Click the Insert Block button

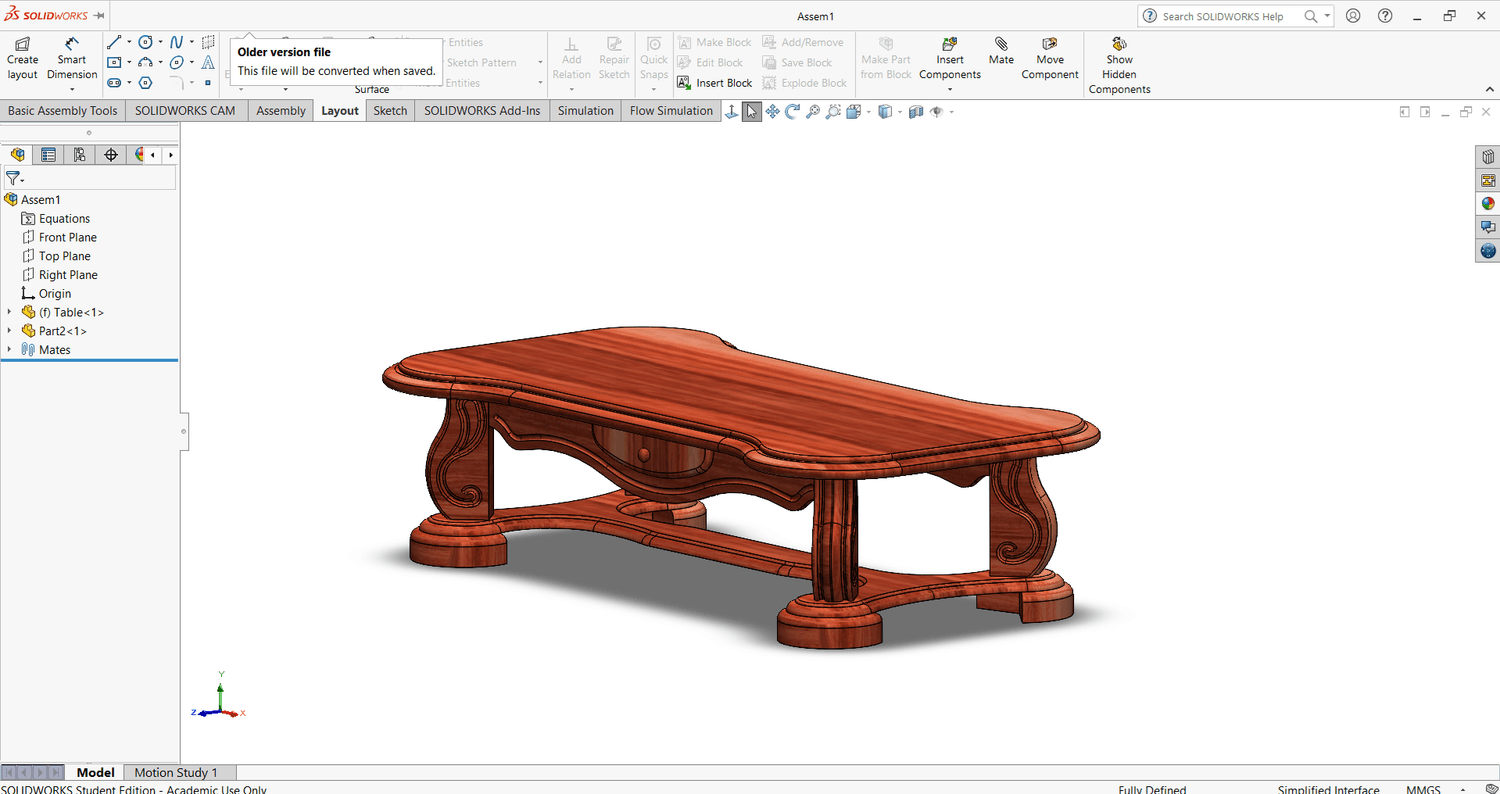tap(714, 83)
